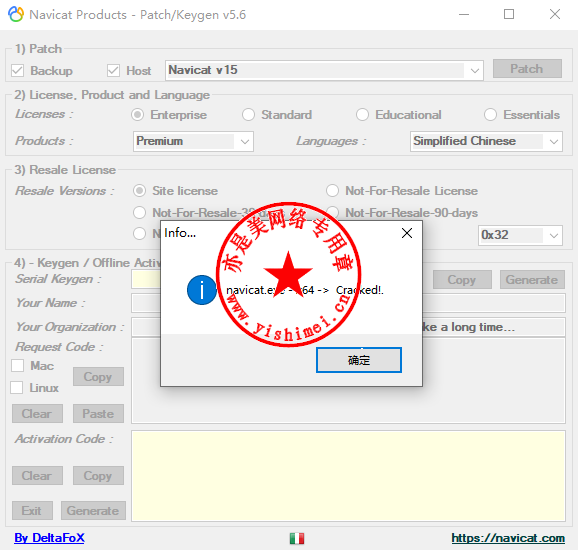Select the Site license radio button
The image size is (578, 550).
click(x=140, y=191)
